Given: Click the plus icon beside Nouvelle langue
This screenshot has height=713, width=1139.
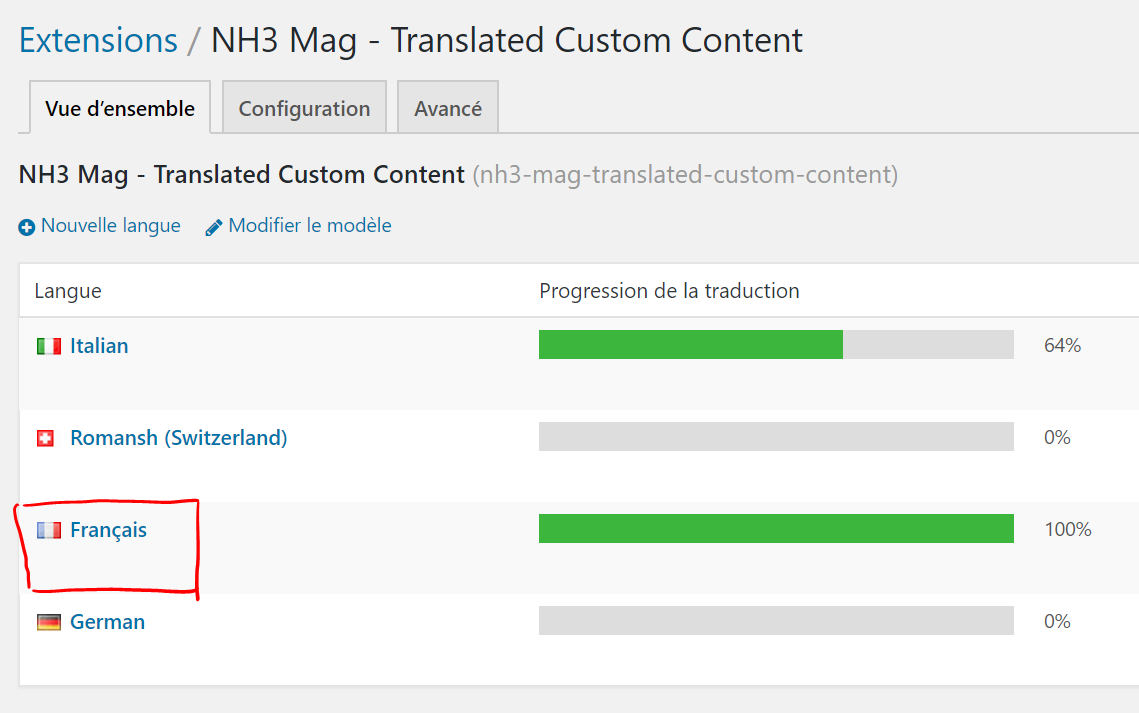Looking at the screenshot, I should (27, 228).
